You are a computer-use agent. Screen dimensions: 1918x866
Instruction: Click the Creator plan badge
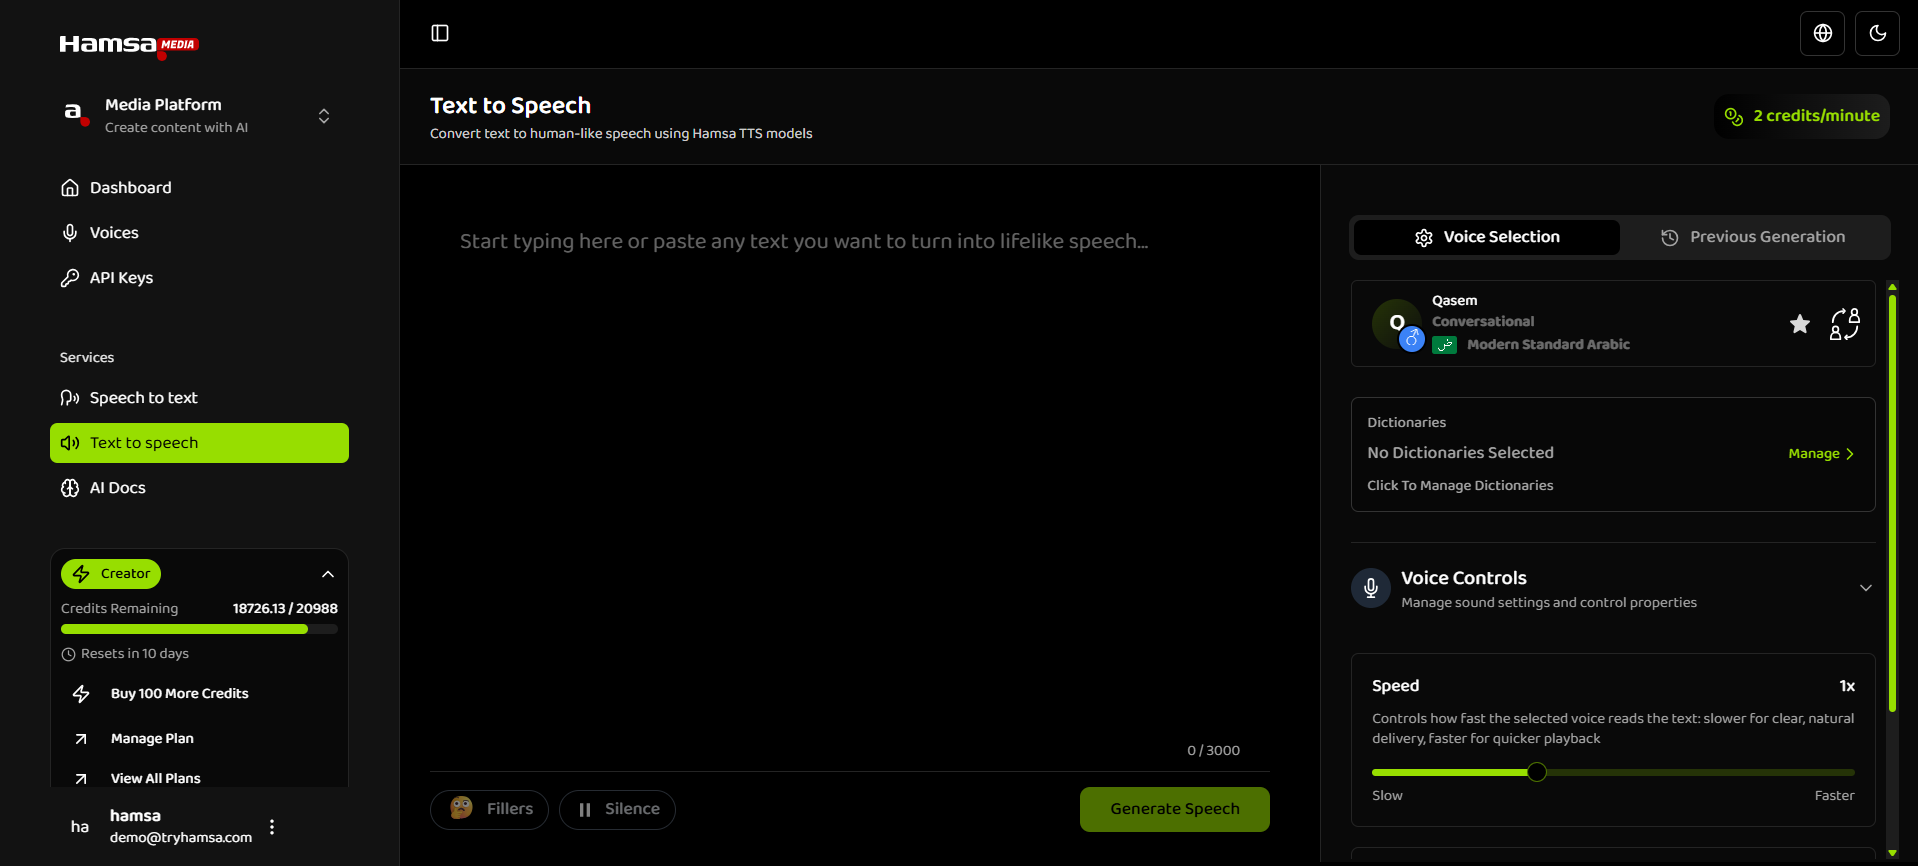[x=111, y=574]
